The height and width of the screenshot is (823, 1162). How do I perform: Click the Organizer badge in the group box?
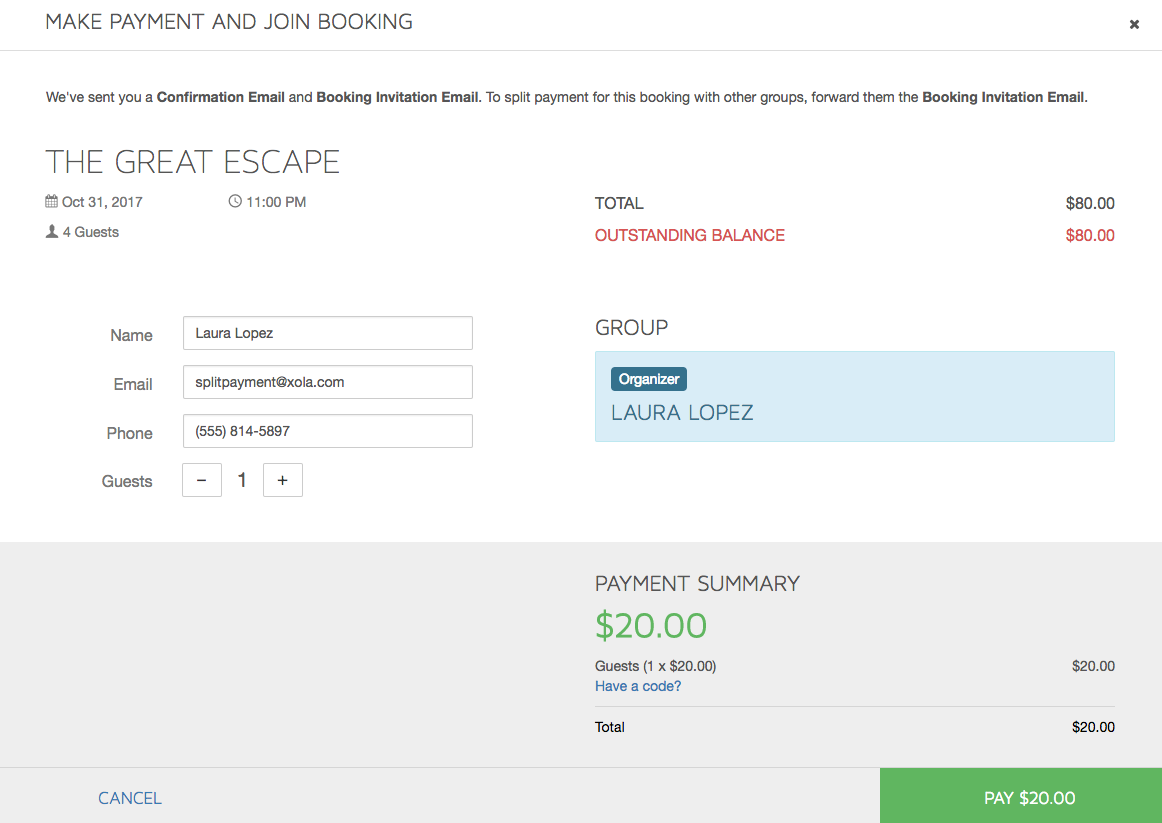tap(648, 379)
